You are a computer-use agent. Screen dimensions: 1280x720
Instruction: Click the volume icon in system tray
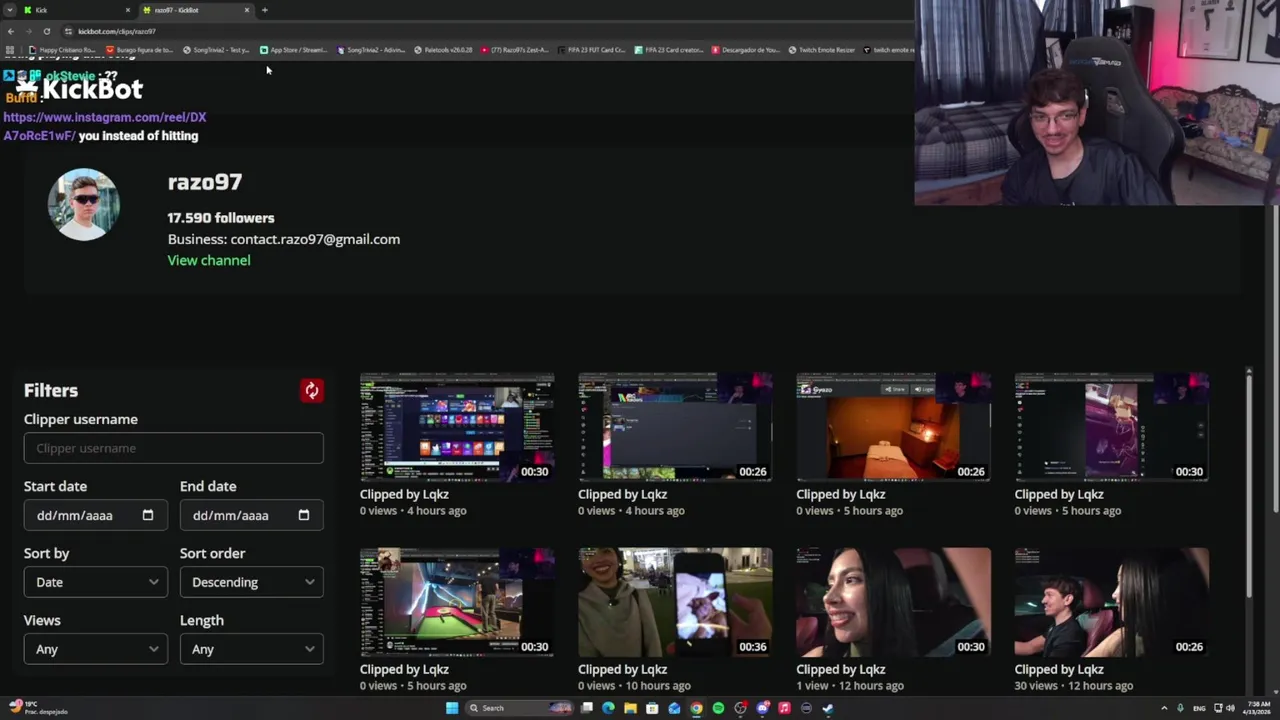(1230, 708)
